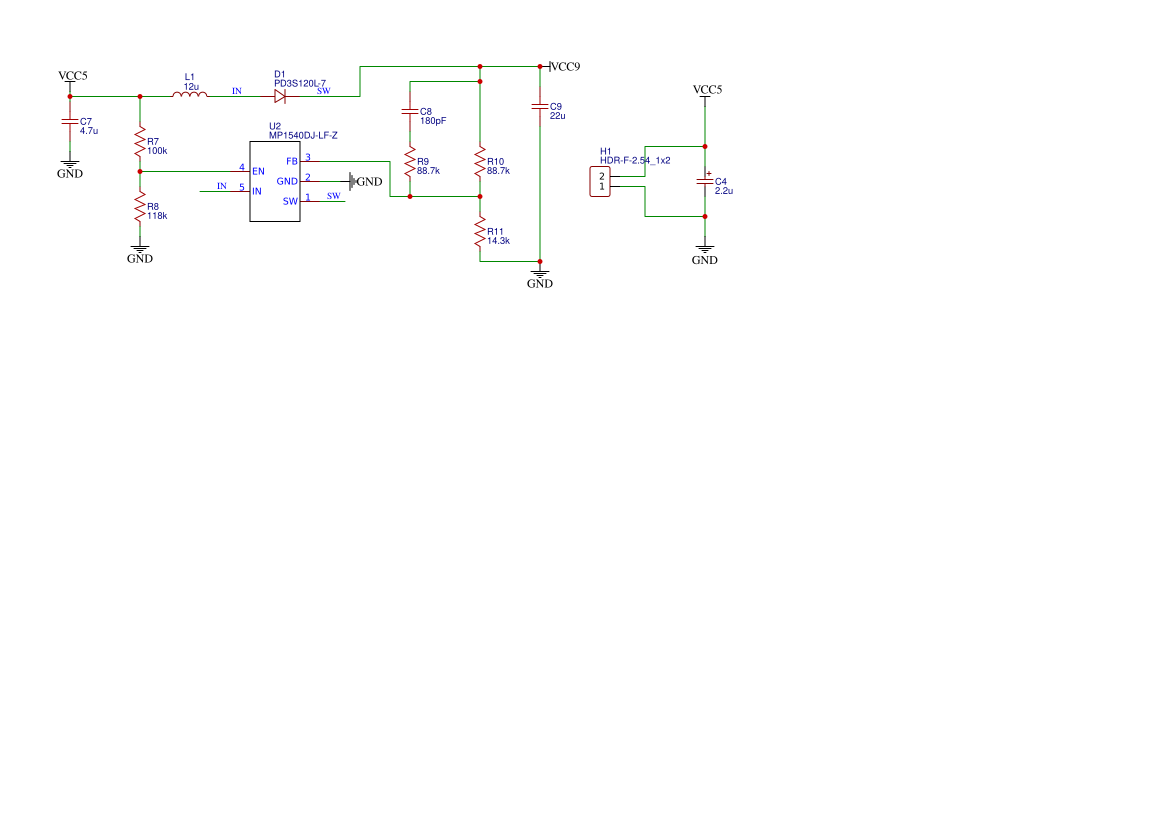Select resistor R8 118k symbol
The image size is (1169, 827).
140,207
